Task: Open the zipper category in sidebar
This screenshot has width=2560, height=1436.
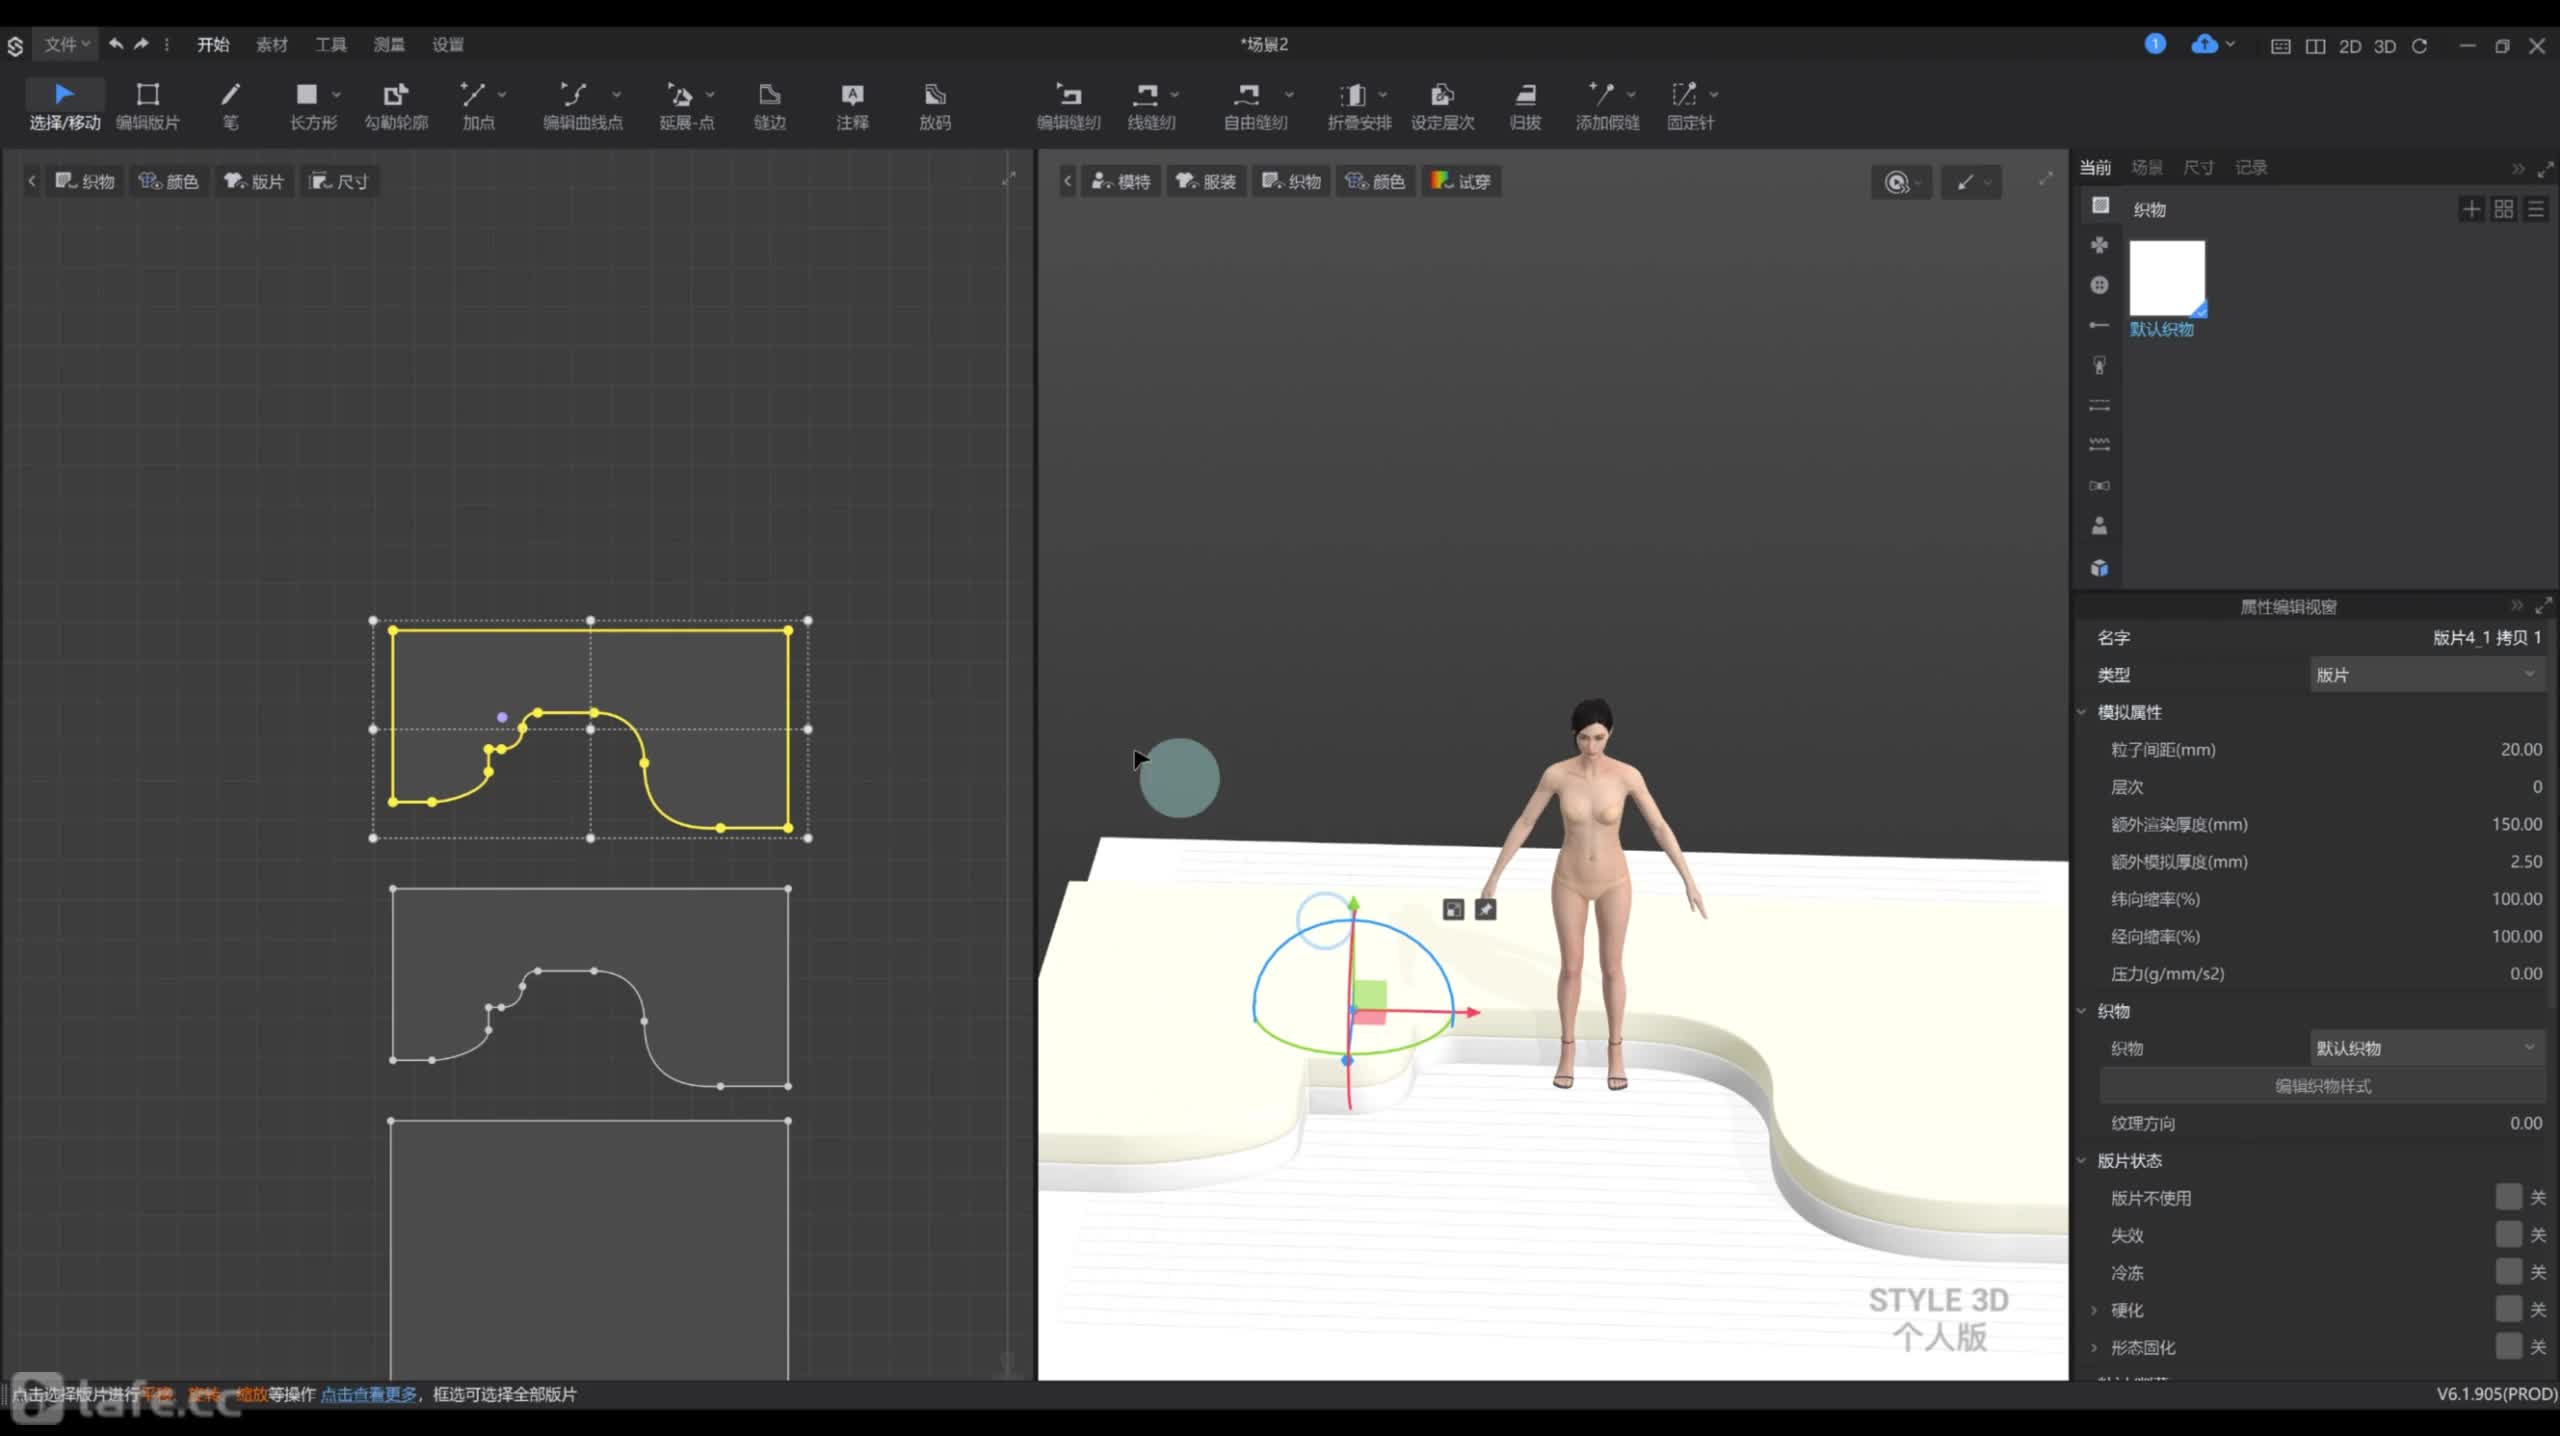Action: click(2099, 365)
